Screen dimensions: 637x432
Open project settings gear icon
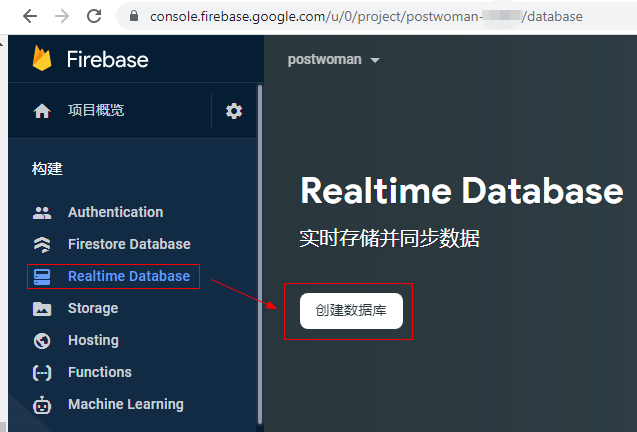(234, 111)
